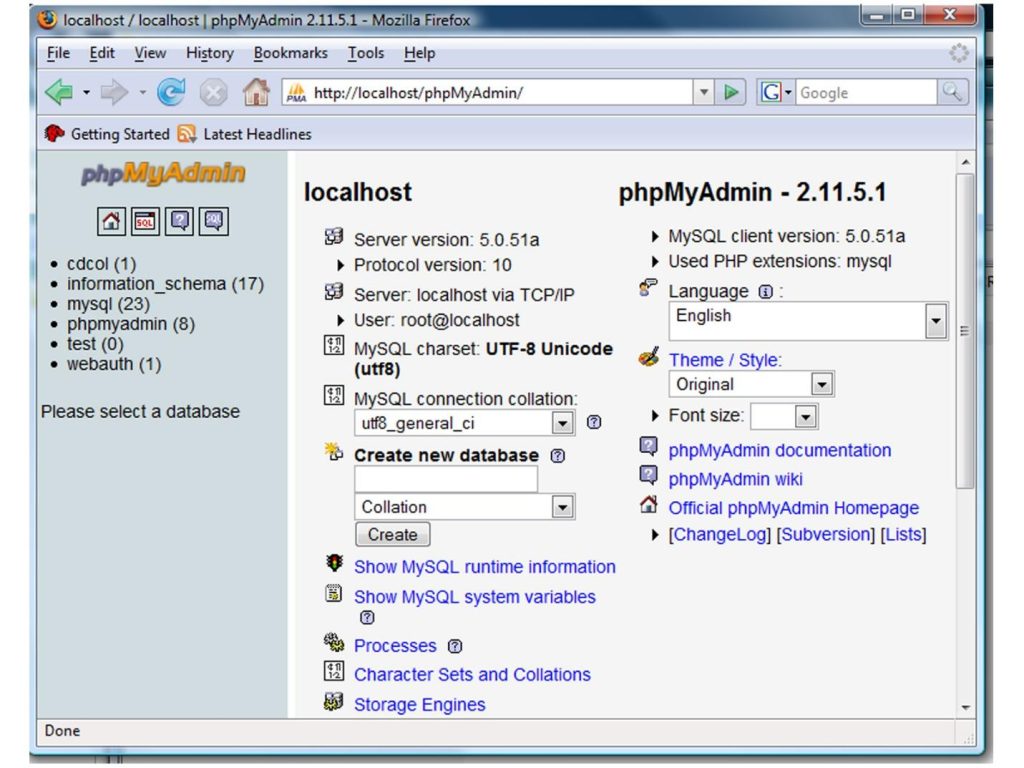
Task: Open the Edit menu
Action: [102, 53]
